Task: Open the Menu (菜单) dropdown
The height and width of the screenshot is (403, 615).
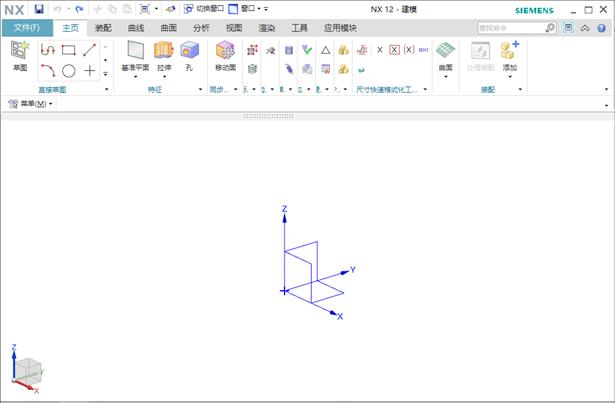Action: pyautogui.click(x=32, y=104)
